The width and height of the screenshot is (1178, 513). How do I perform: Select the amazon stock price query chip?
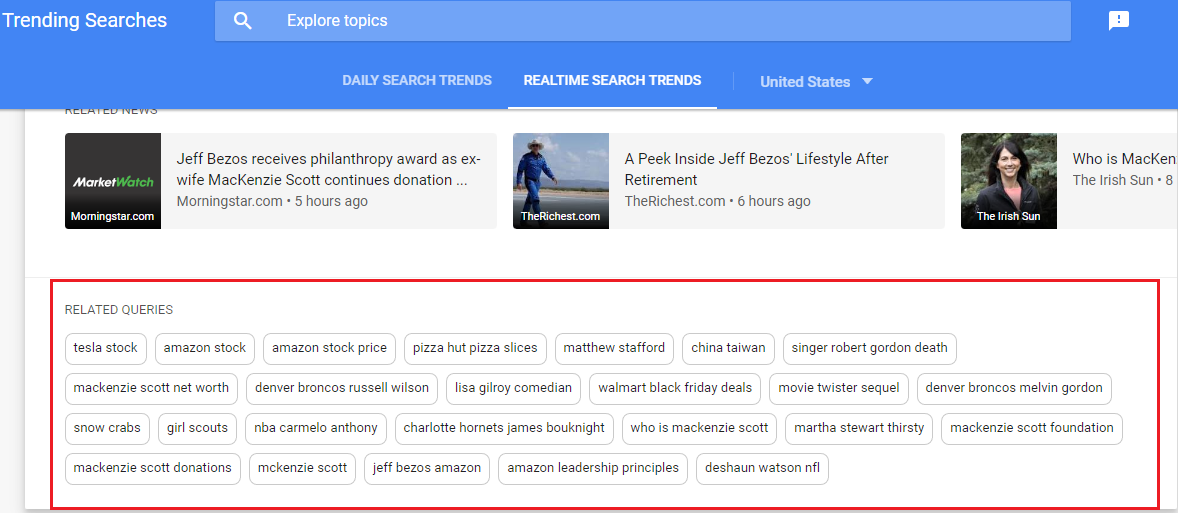(329, 348)
